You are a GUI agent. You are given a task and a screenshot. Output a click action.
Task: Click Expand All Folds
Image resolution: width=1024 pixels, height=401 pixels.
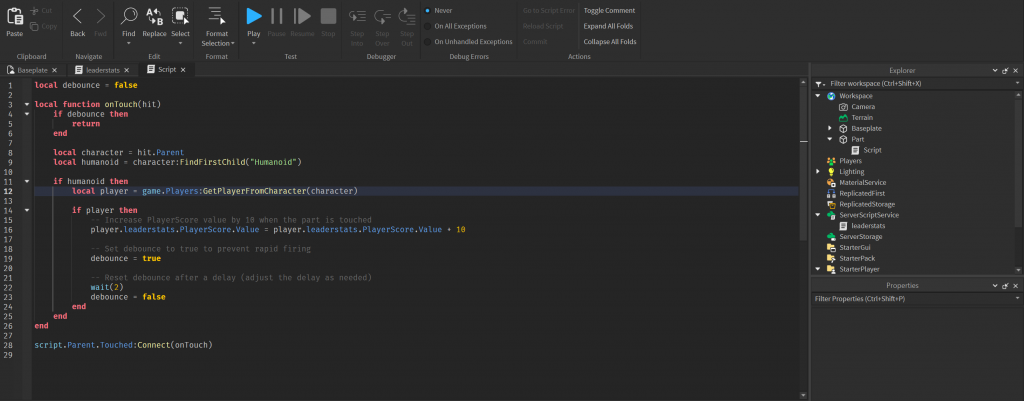608,26
